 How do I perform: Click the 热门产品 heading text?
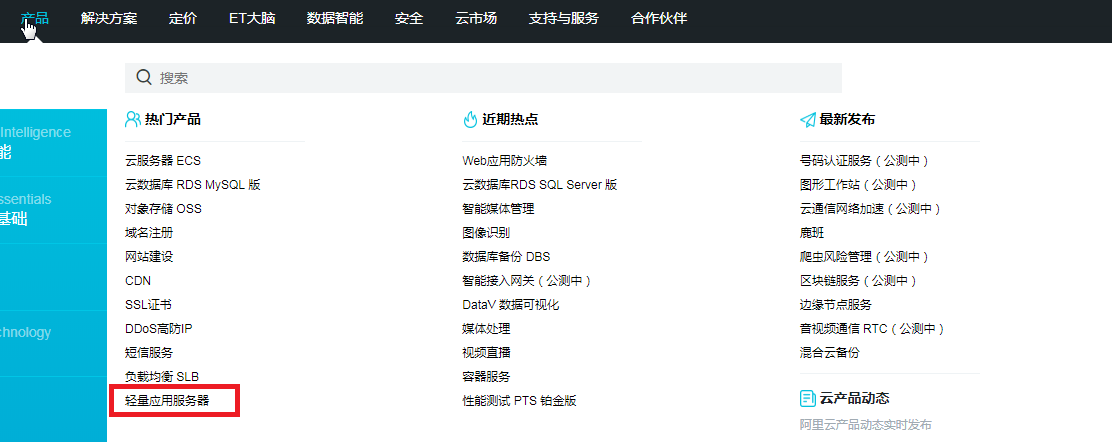[x=173, y=119]
